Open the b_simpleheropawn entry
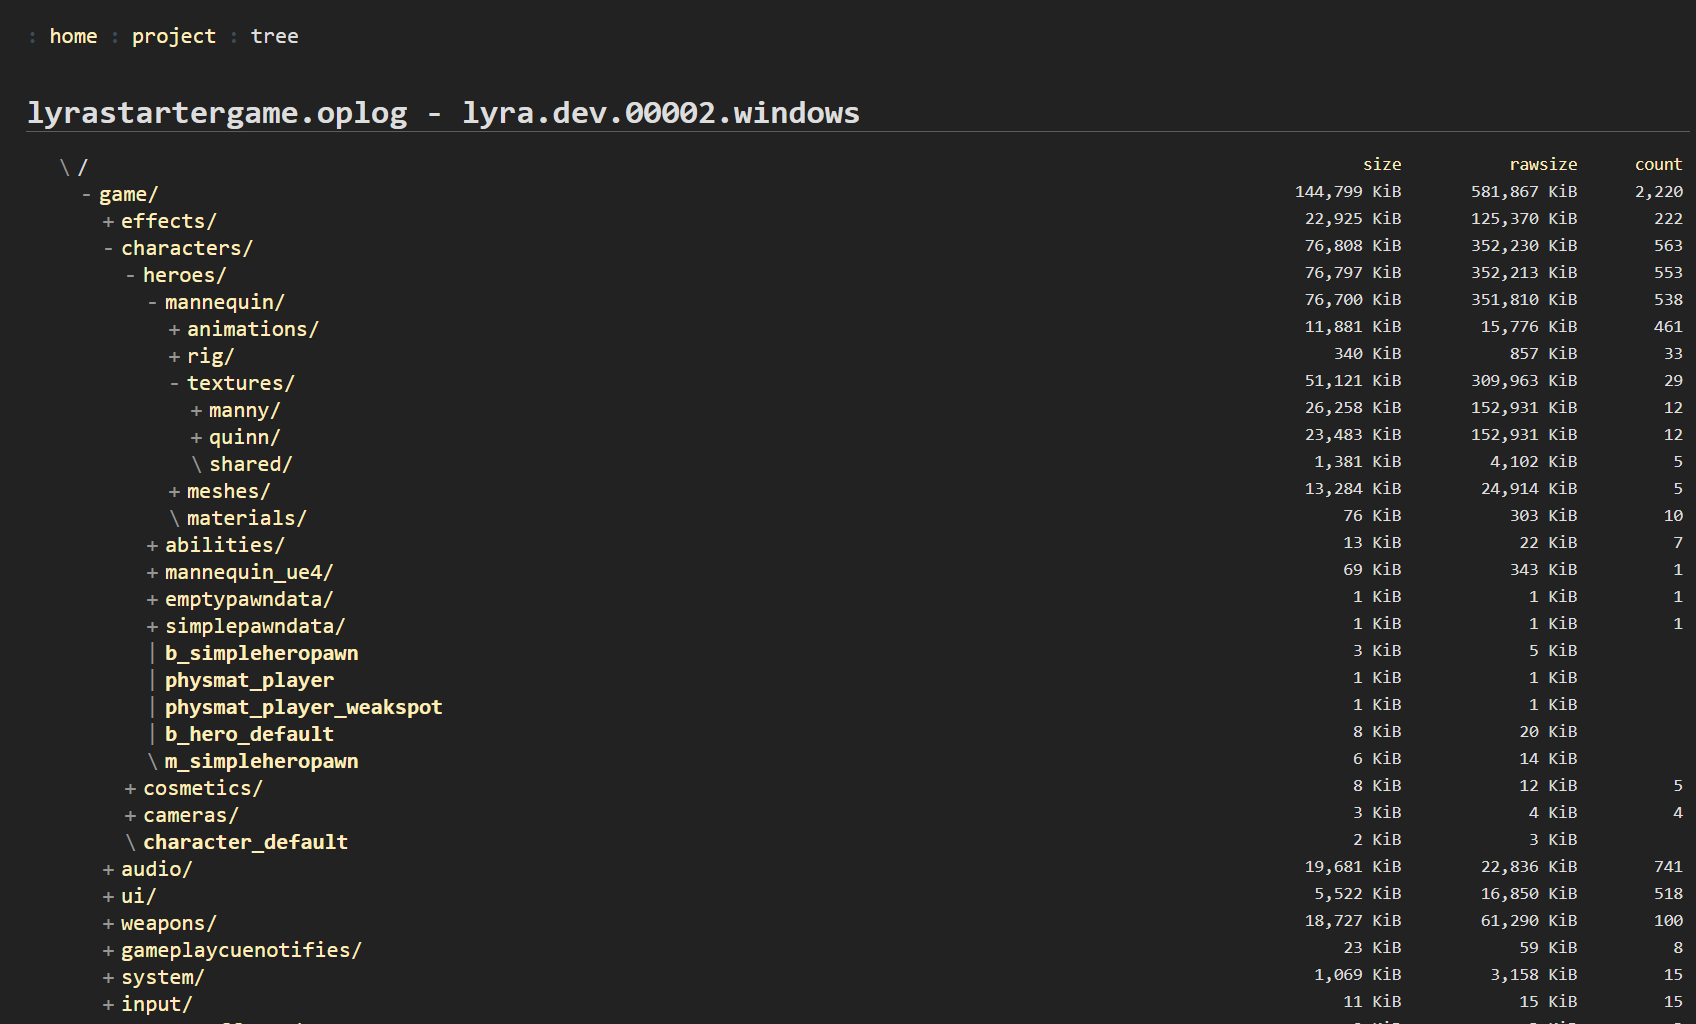1696x1024 pixels. tap(261, 653)
